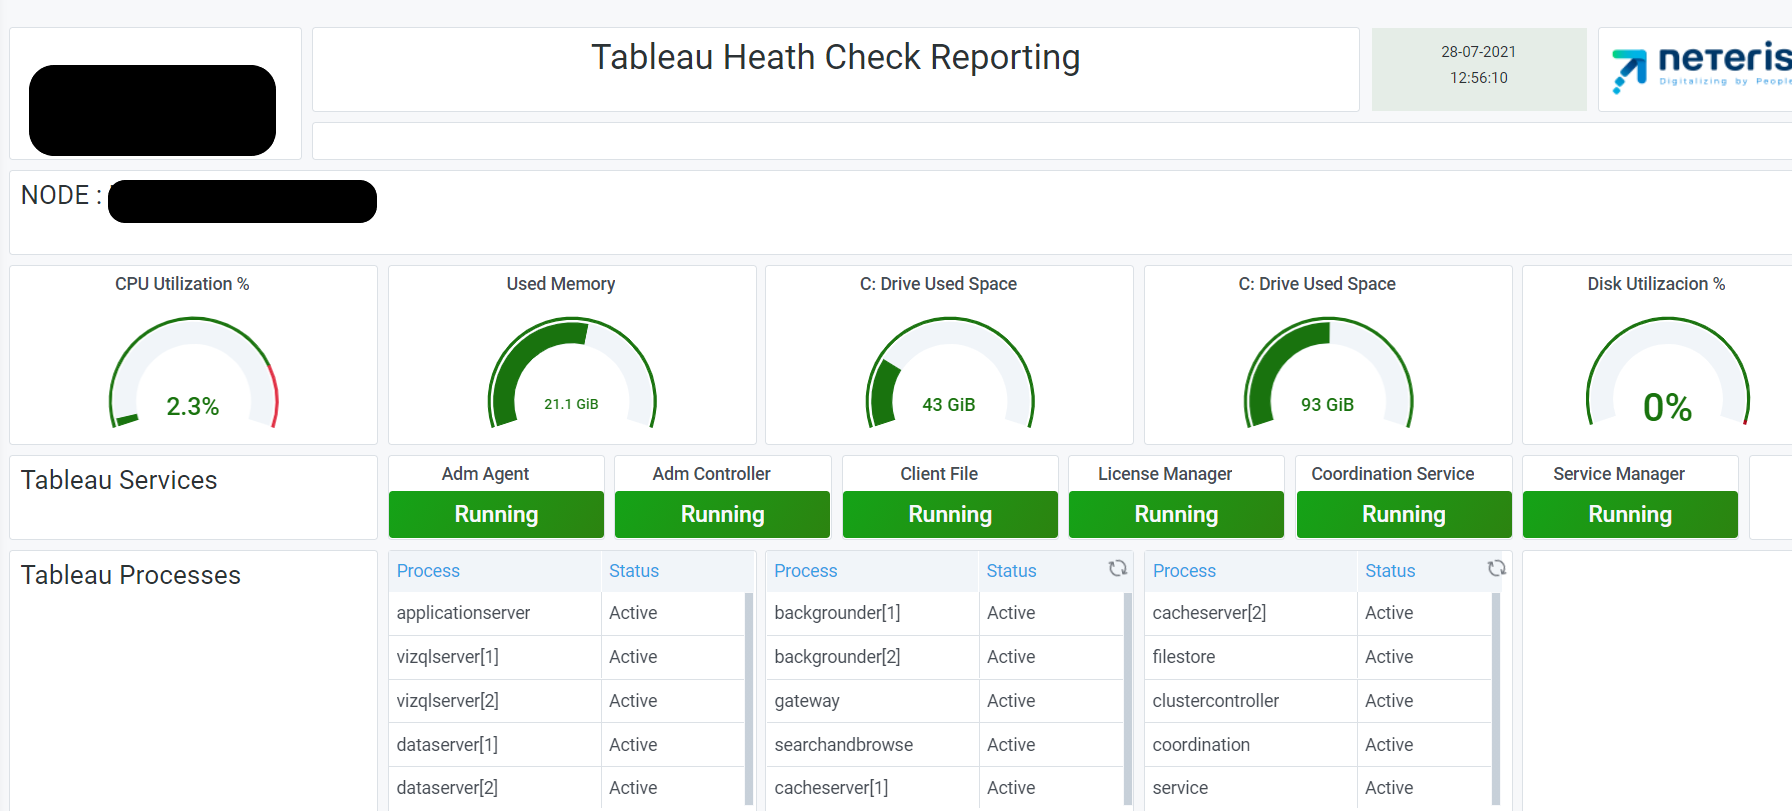The width and height of the screenshot is (1792, 811).
Task: Click the scrollbar of the cacheserver[2] table
Action: 1496,698
